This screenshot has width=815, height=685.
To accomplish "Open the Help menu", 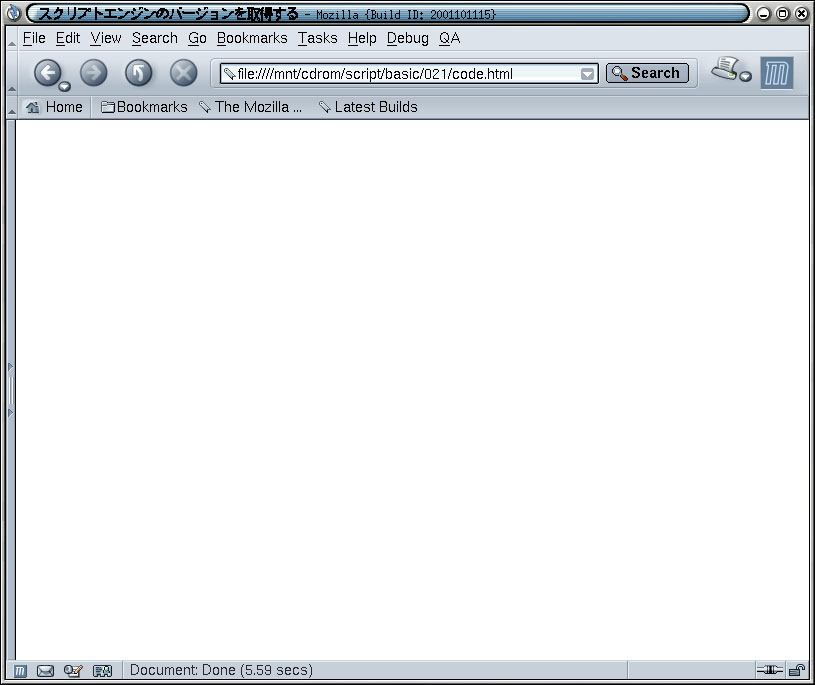I will tap(362, 38).
